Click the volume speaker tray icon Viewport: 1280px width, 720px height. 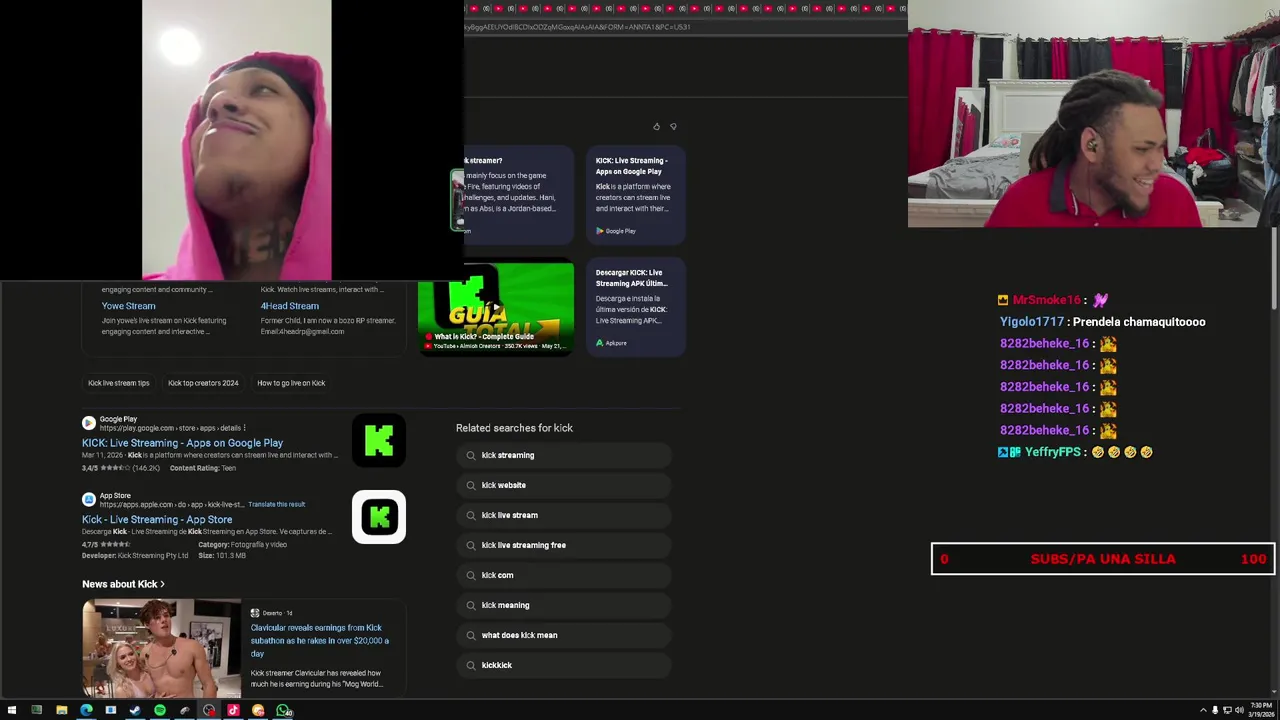(1239, 710)
